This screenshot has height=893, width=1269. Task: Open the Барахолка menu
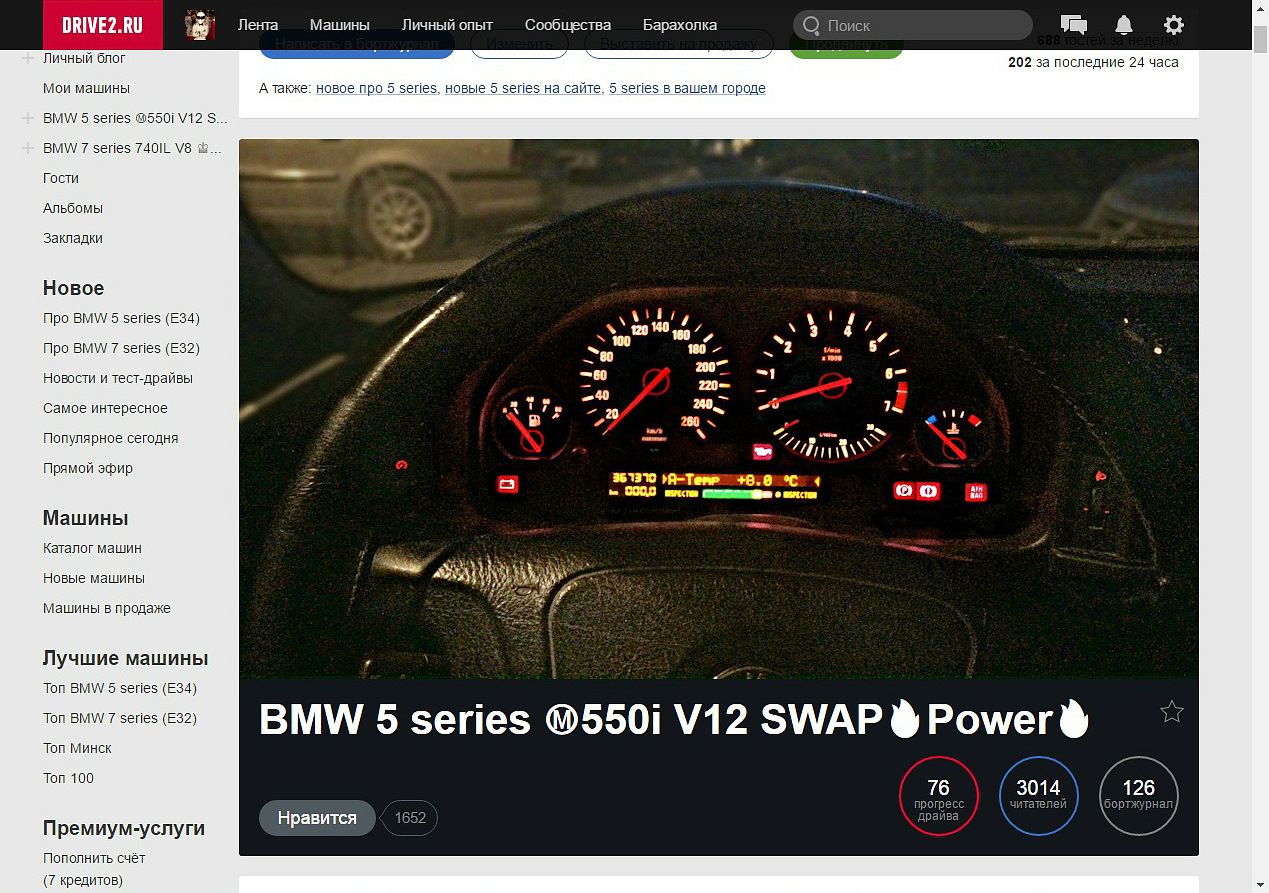click(680, 25)
